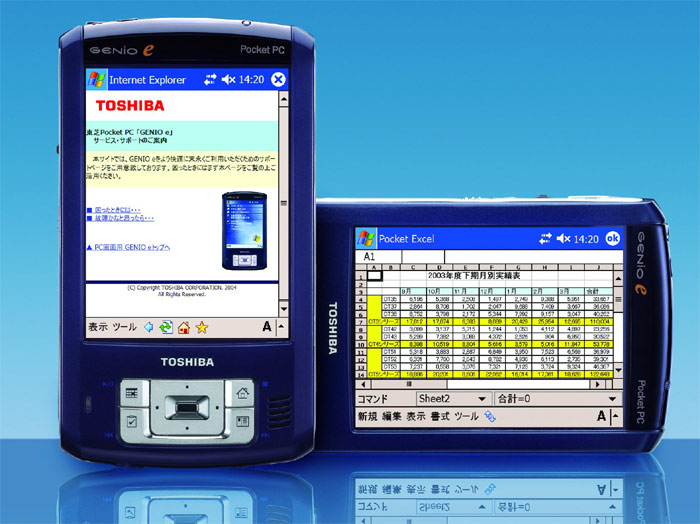Screen dimensions: 700x524
Task: Tap the input method A in Internet Explorer
Action: (267, 327)
